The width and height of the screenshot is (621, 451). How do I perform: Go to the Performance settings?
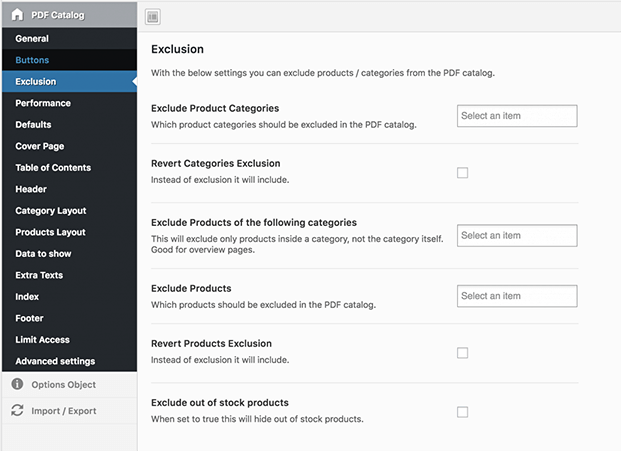tap(43, 103)
